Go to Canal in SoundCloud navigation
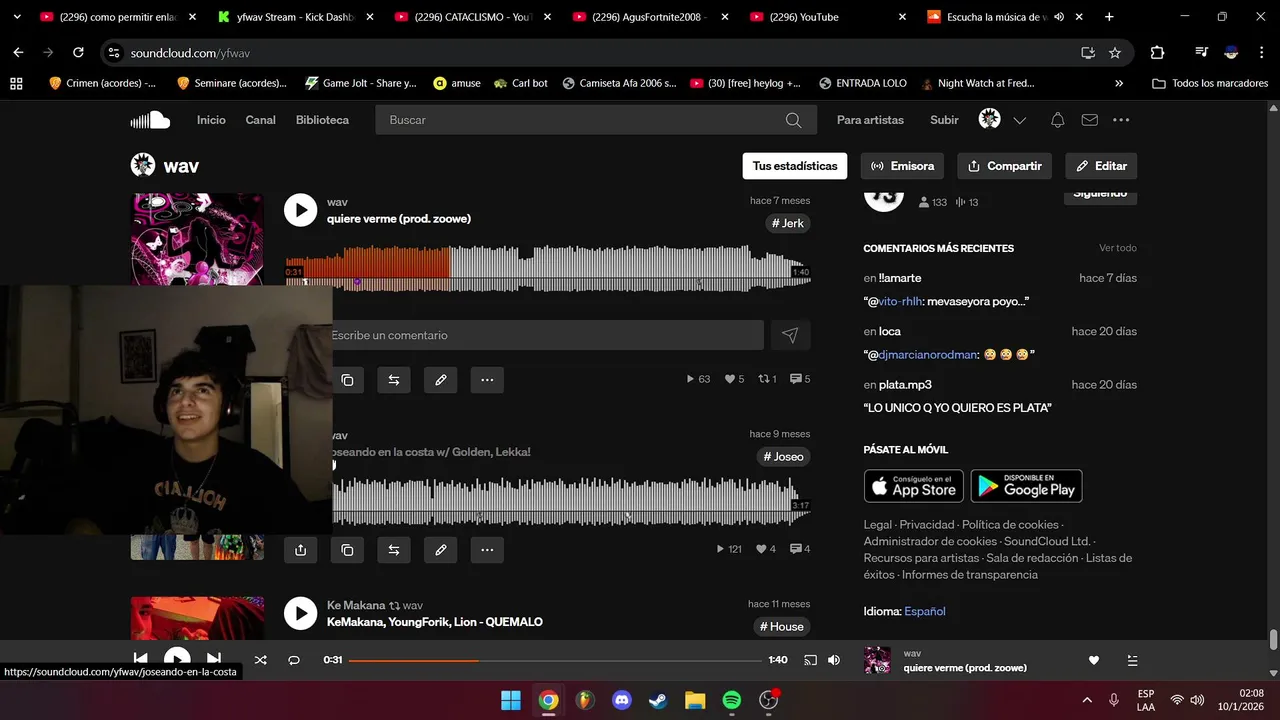The height and width of the screenshot is (720, 1280). pos(261,120)
